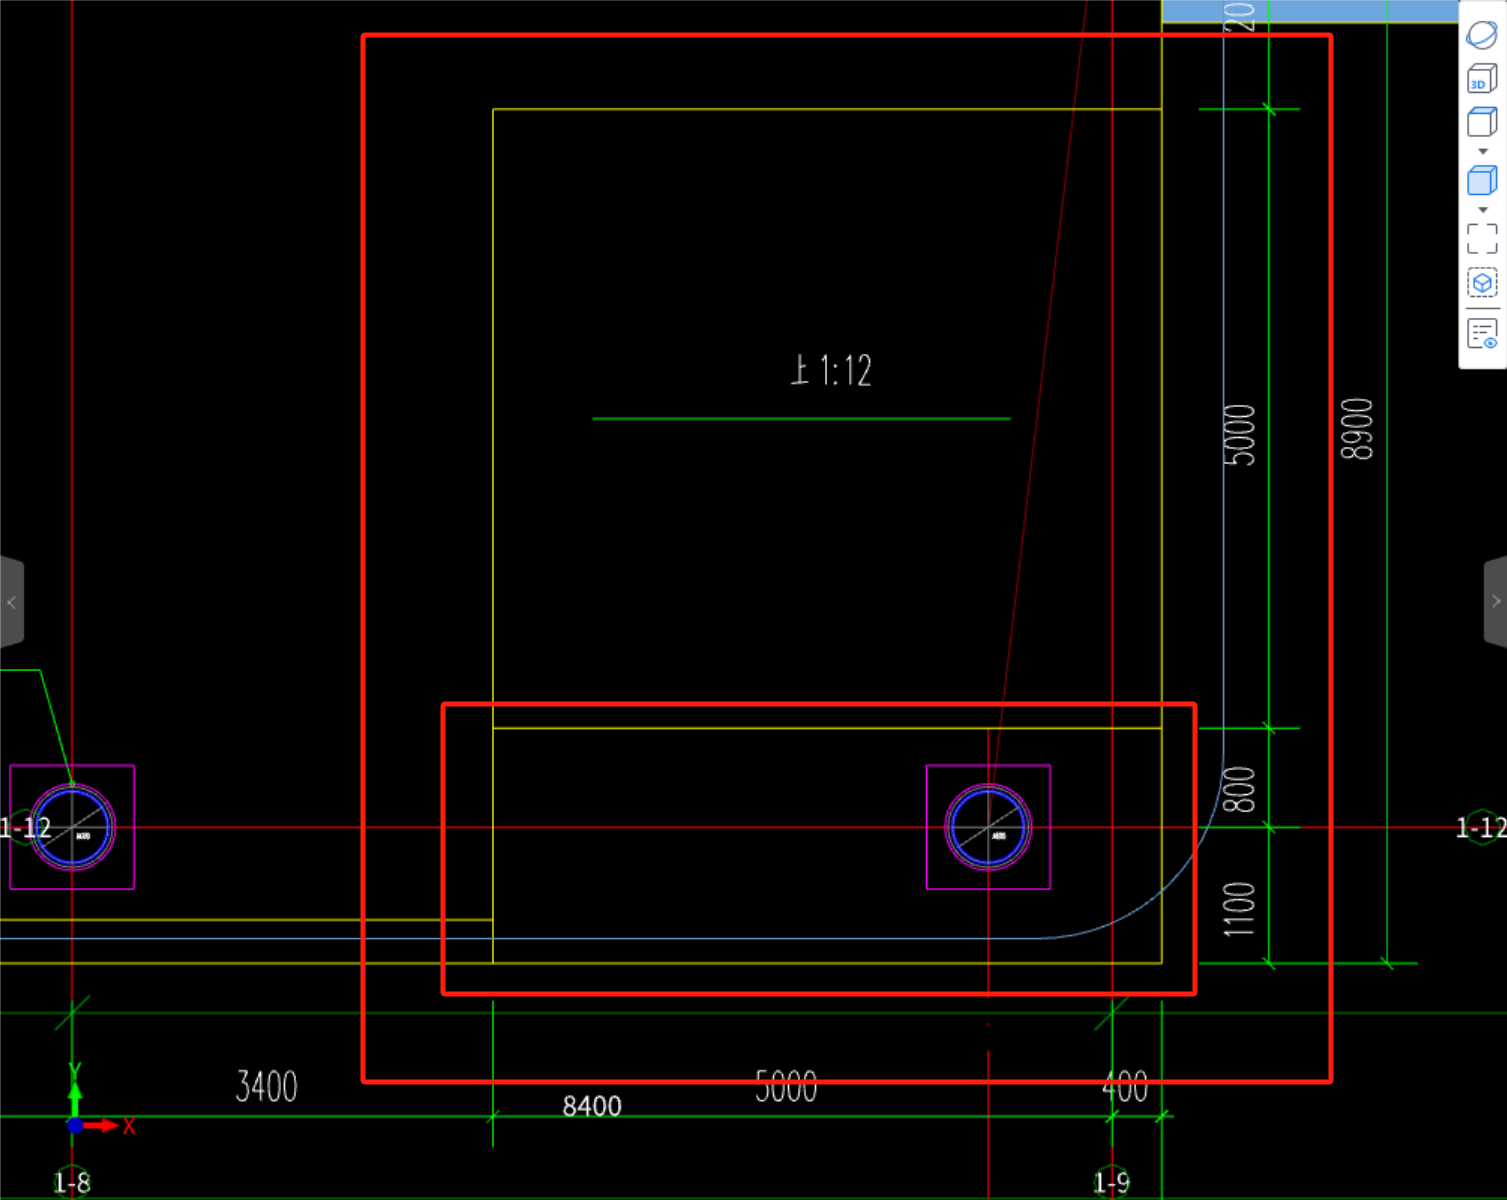
Task: Open the display settings list-with-eye icon
Action: (1482, 333)
